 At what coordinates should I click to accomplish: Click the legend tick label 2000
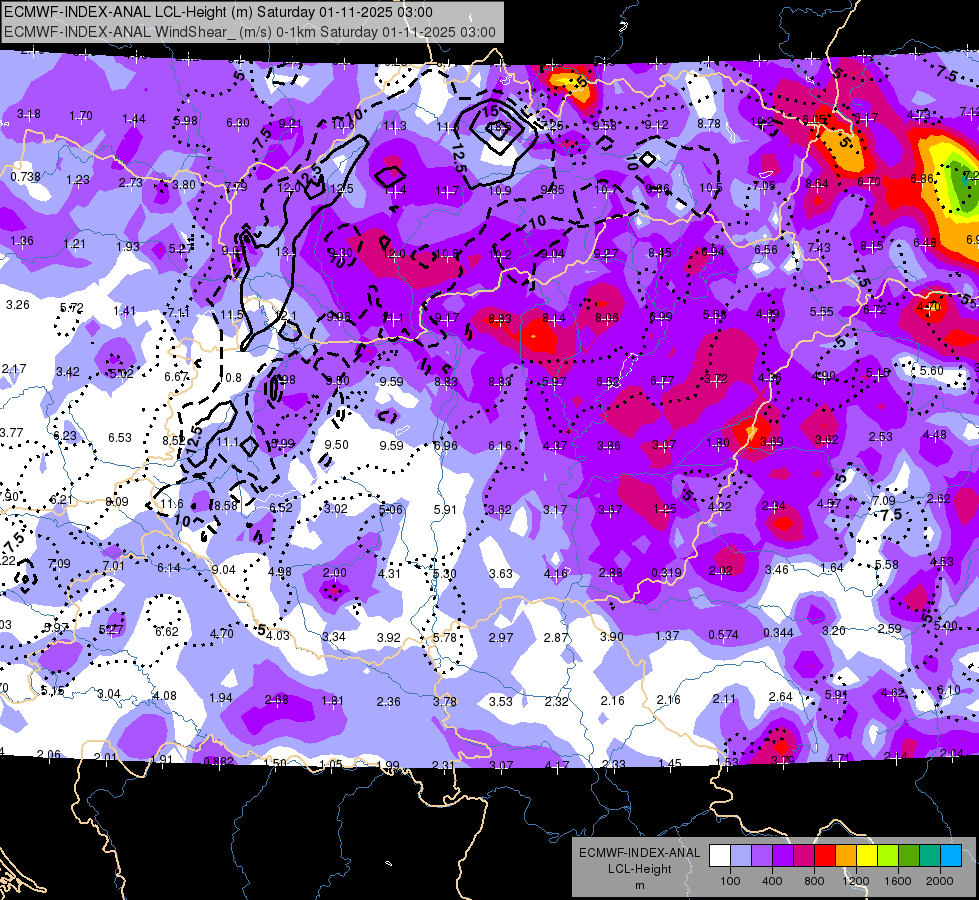940,881
